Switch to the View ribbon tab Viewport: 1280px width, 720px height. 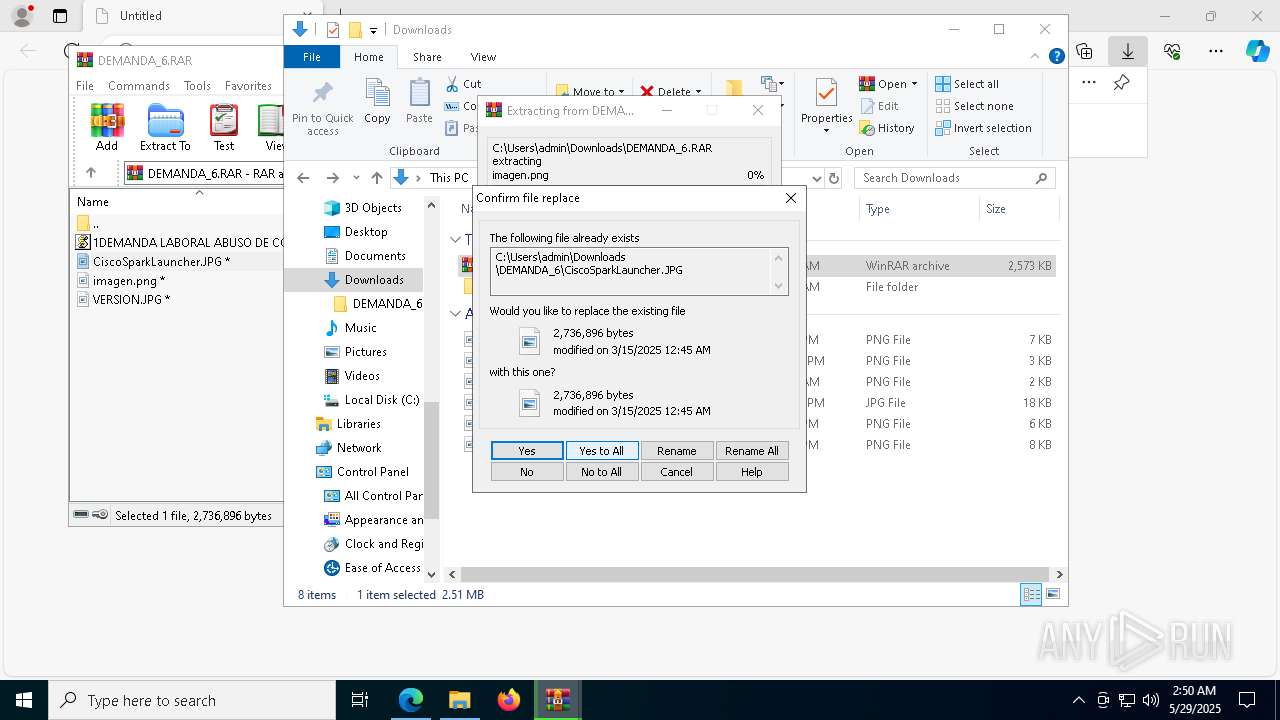(x=483, y=57)
